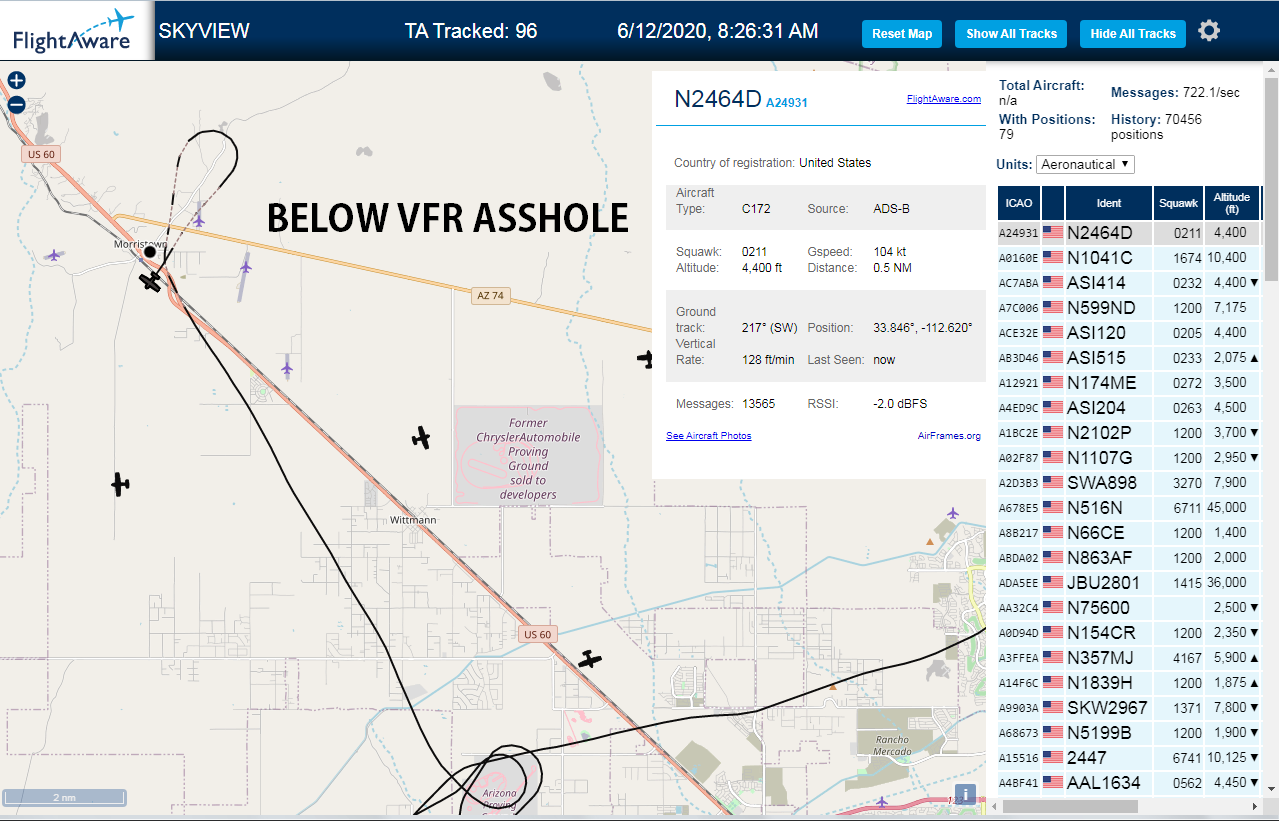Viewport: 1279px width, 821px height.
Task: Select the N1839H aircraft row
Action: coord(1130,683)
